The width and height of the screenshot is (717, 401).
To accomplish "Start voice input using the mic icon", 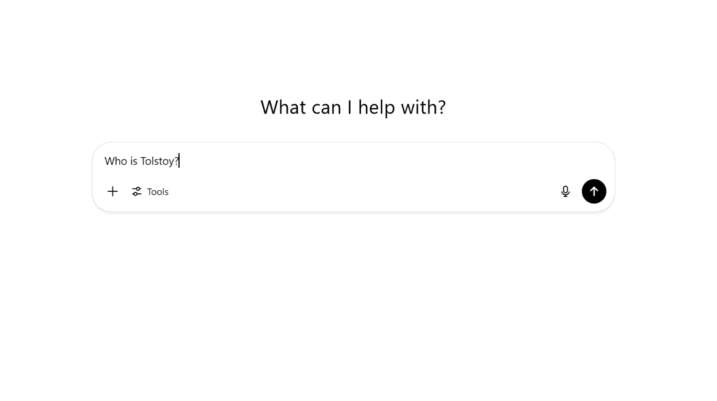I will [565, 192].
